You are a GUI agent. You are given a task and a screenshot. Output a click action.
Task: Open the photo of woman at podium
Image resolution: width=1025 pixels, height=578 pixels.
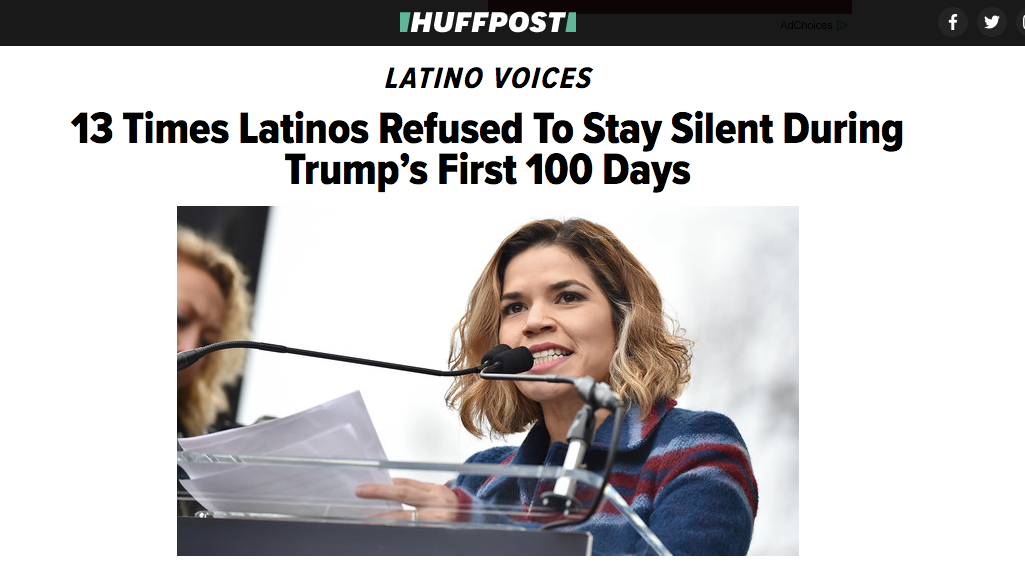(x=488, y=381)
